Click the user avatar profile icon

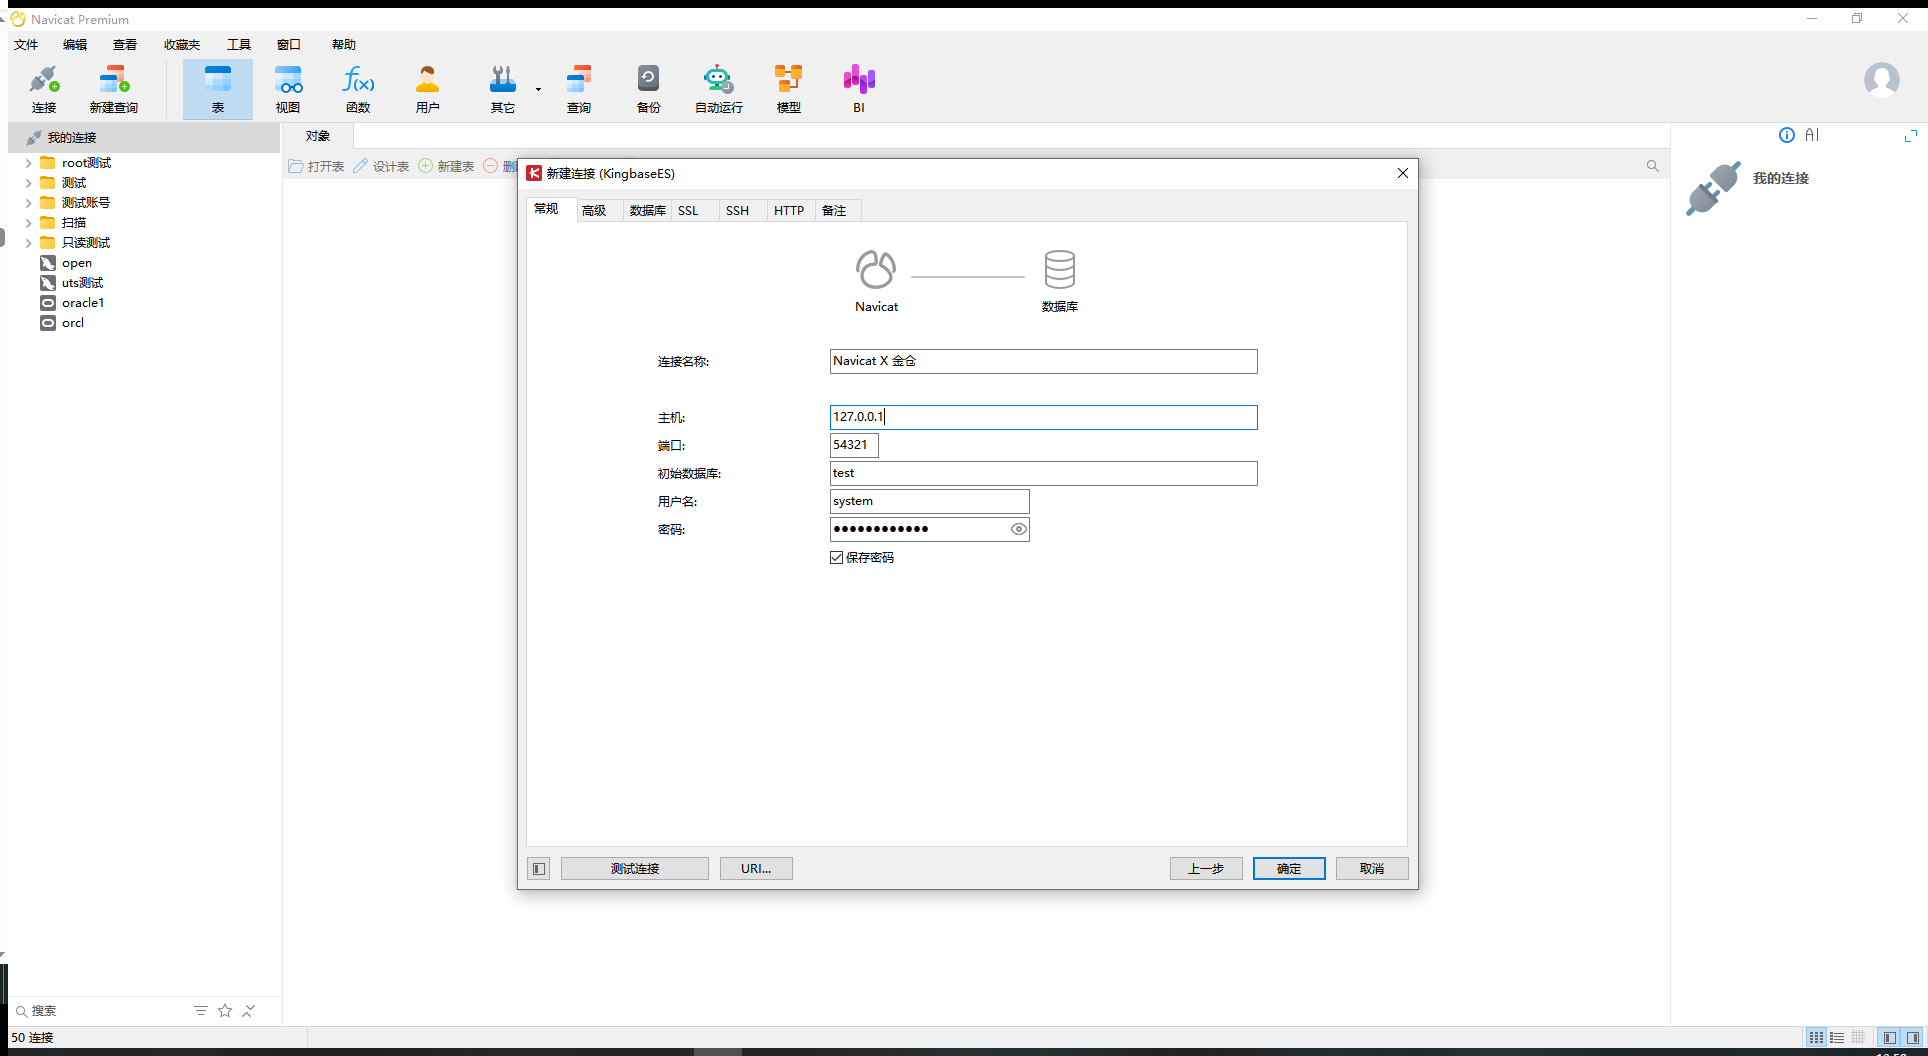[x=1881, y=79]
